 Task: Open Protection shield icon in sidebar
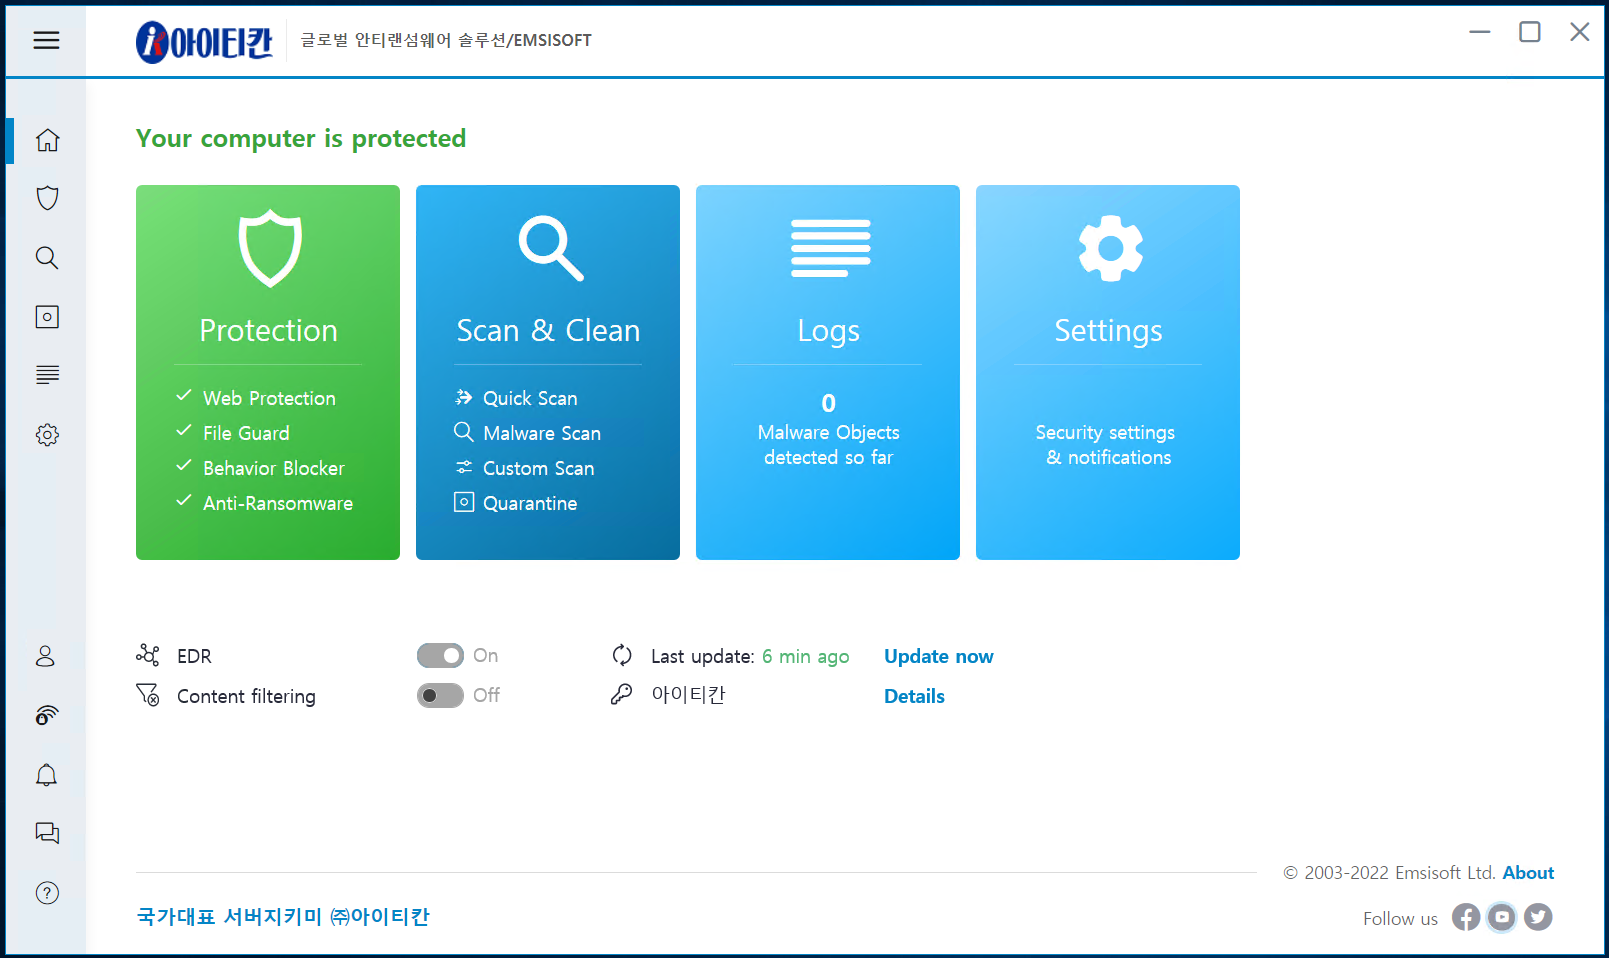(x=47, y=198)
